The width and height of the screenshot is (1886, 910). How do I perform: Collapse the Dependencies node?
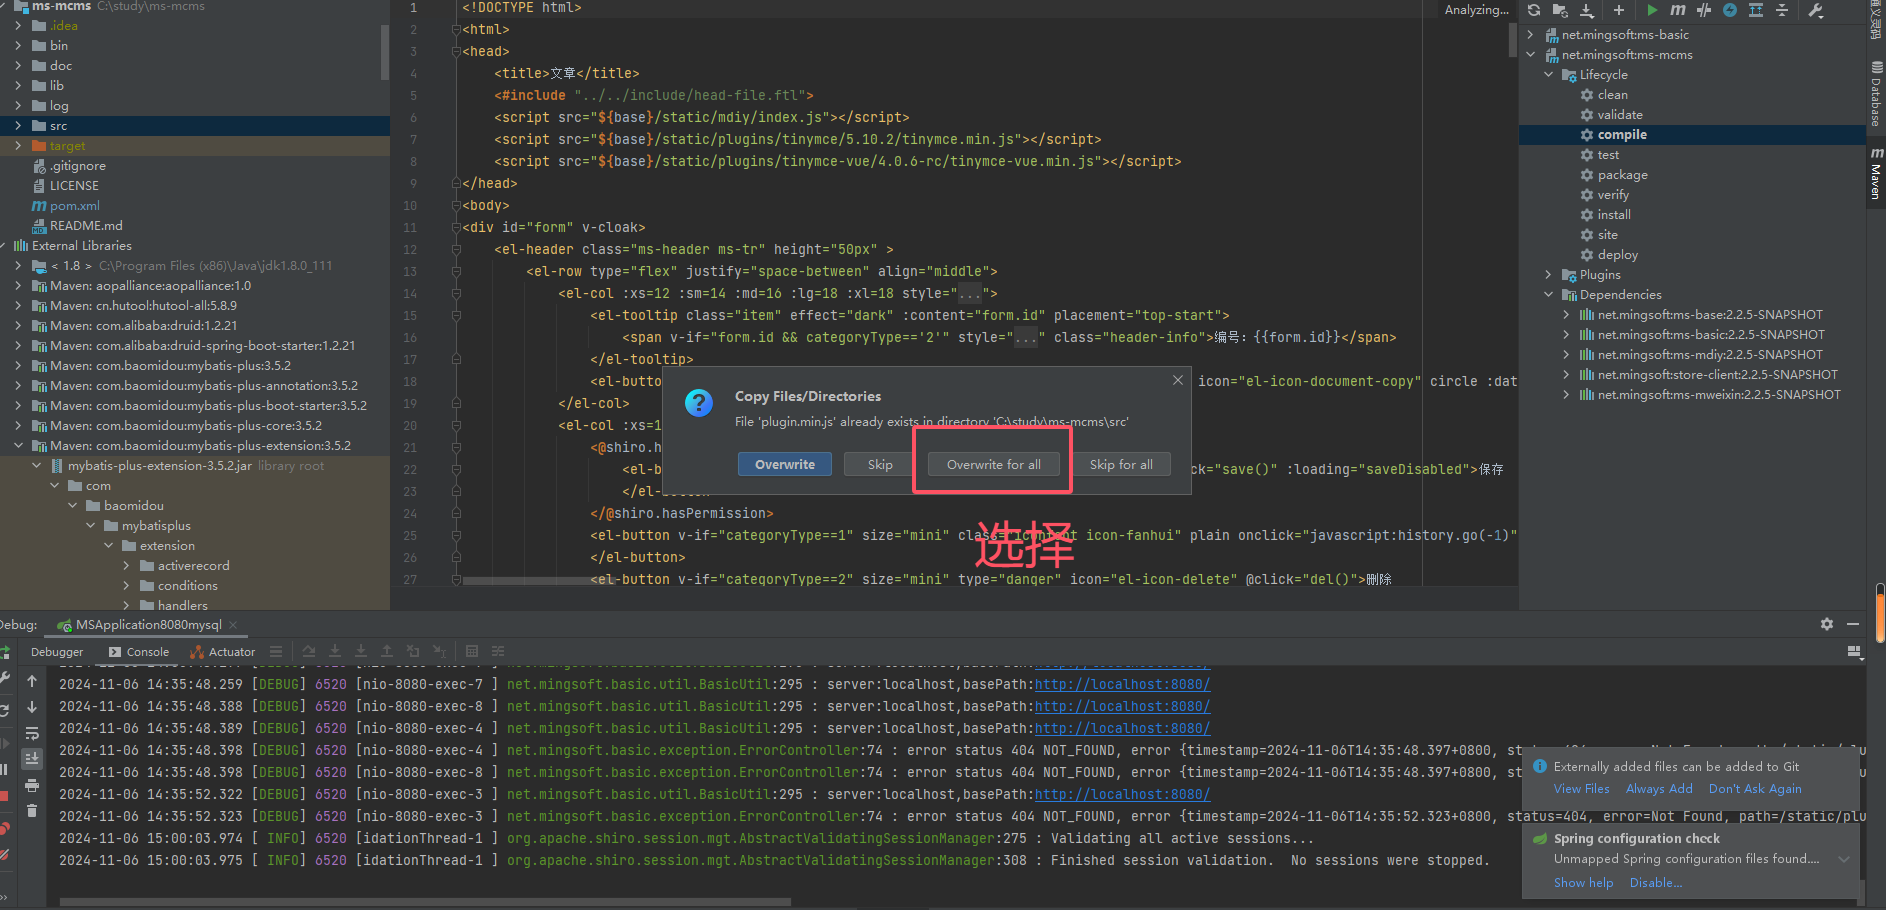click(1548, 295)
